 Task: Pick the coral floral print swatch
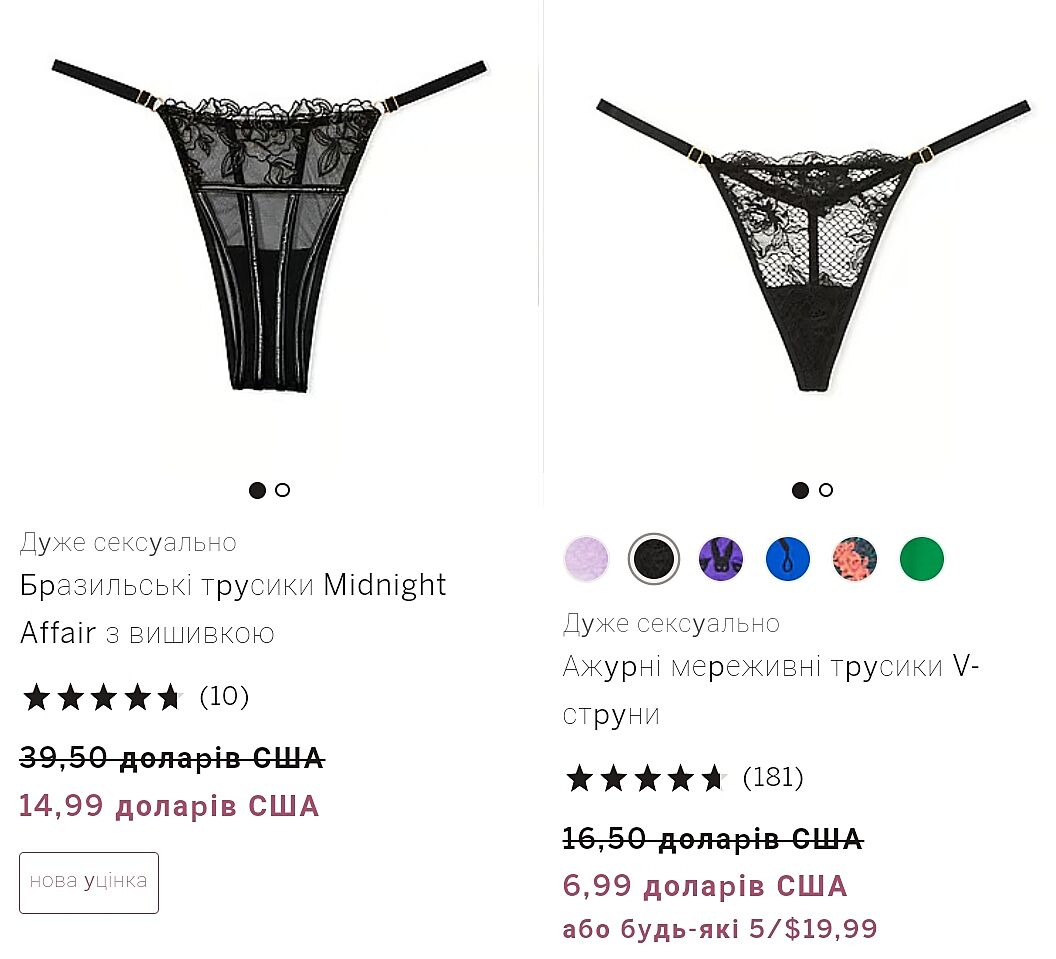pyautogui.click(x=855, y=559)
